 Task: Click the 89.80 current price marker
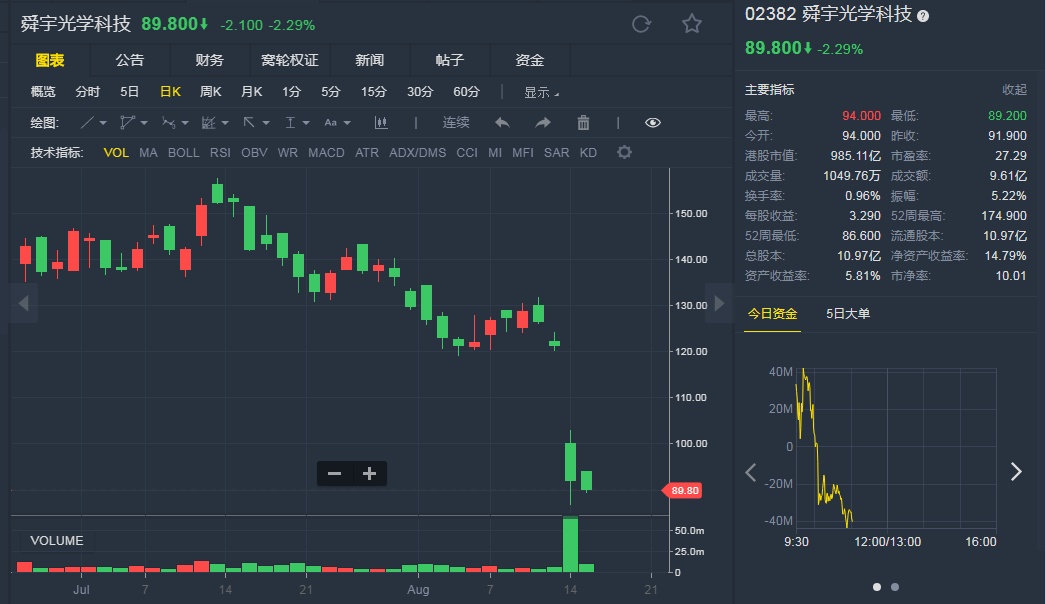tap(682, 491)
